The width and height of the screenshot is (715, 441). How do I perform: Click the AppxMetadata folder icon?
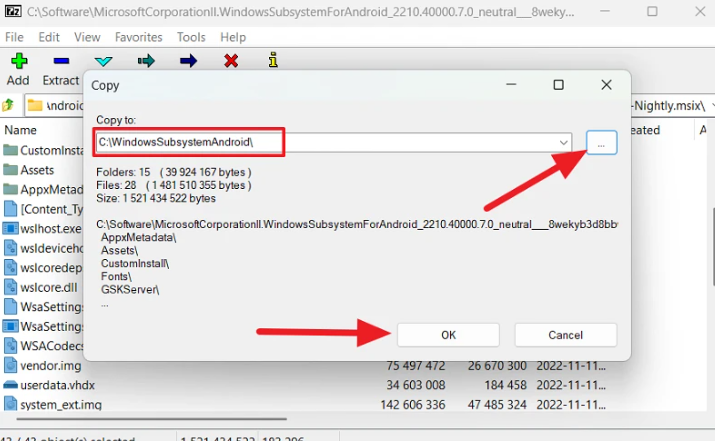point(10,189)
